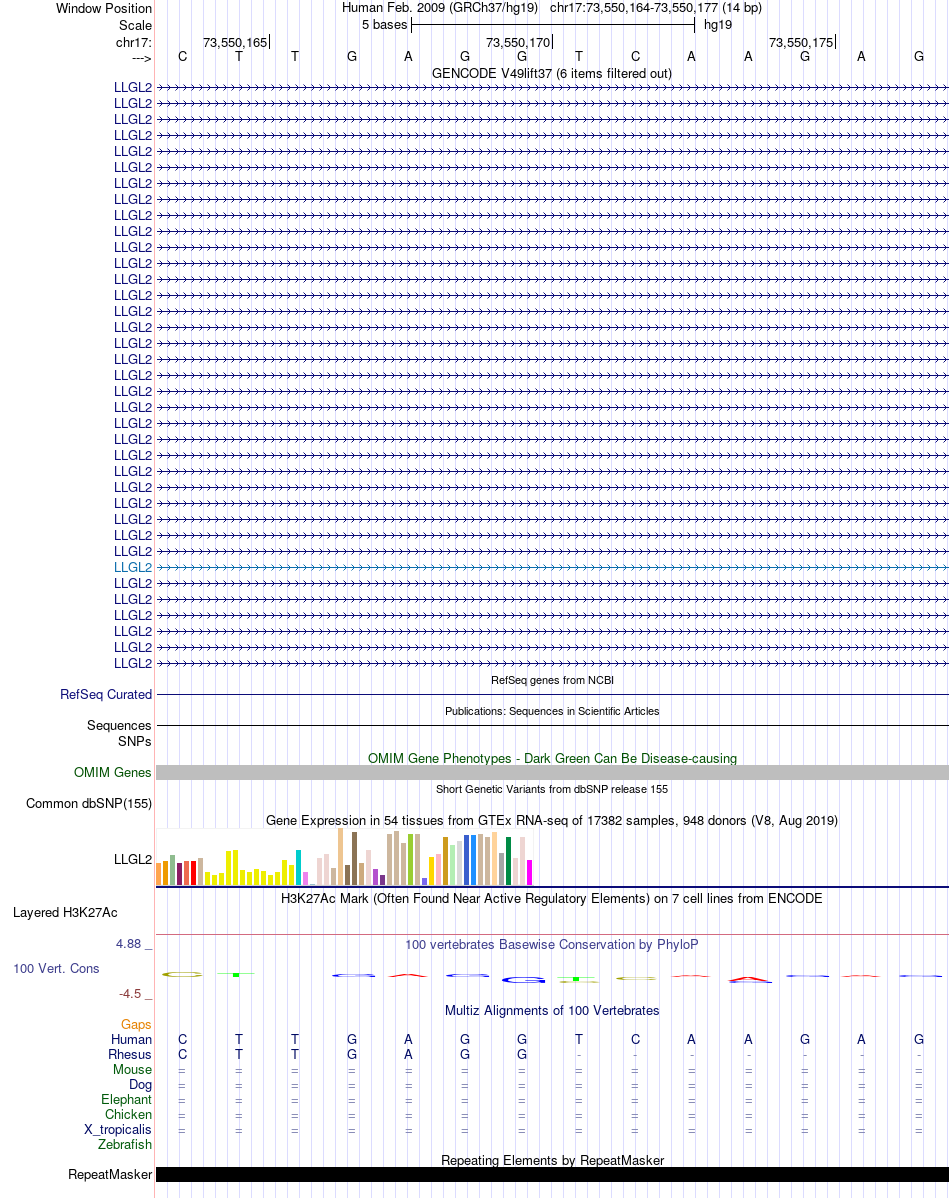The image size is (950, 1198).
Task: Click the OMIM Genes track label
Action: point(112,772)
